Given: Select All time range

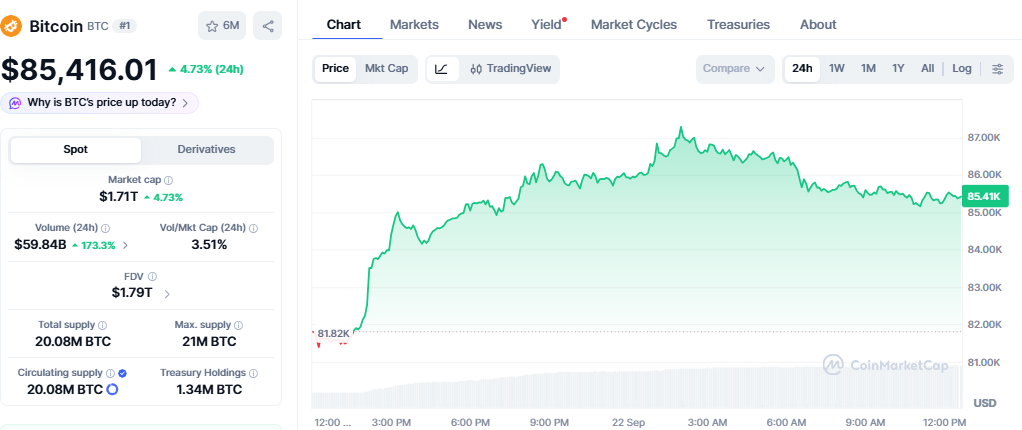Looking at the screenshot, I should click(927, 69).
